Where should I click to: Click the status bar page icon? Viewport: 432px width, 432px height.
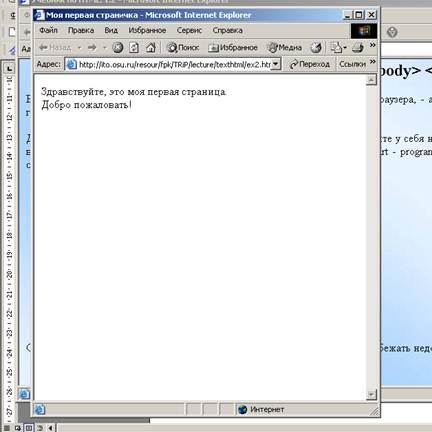click(x=40, y=409)
